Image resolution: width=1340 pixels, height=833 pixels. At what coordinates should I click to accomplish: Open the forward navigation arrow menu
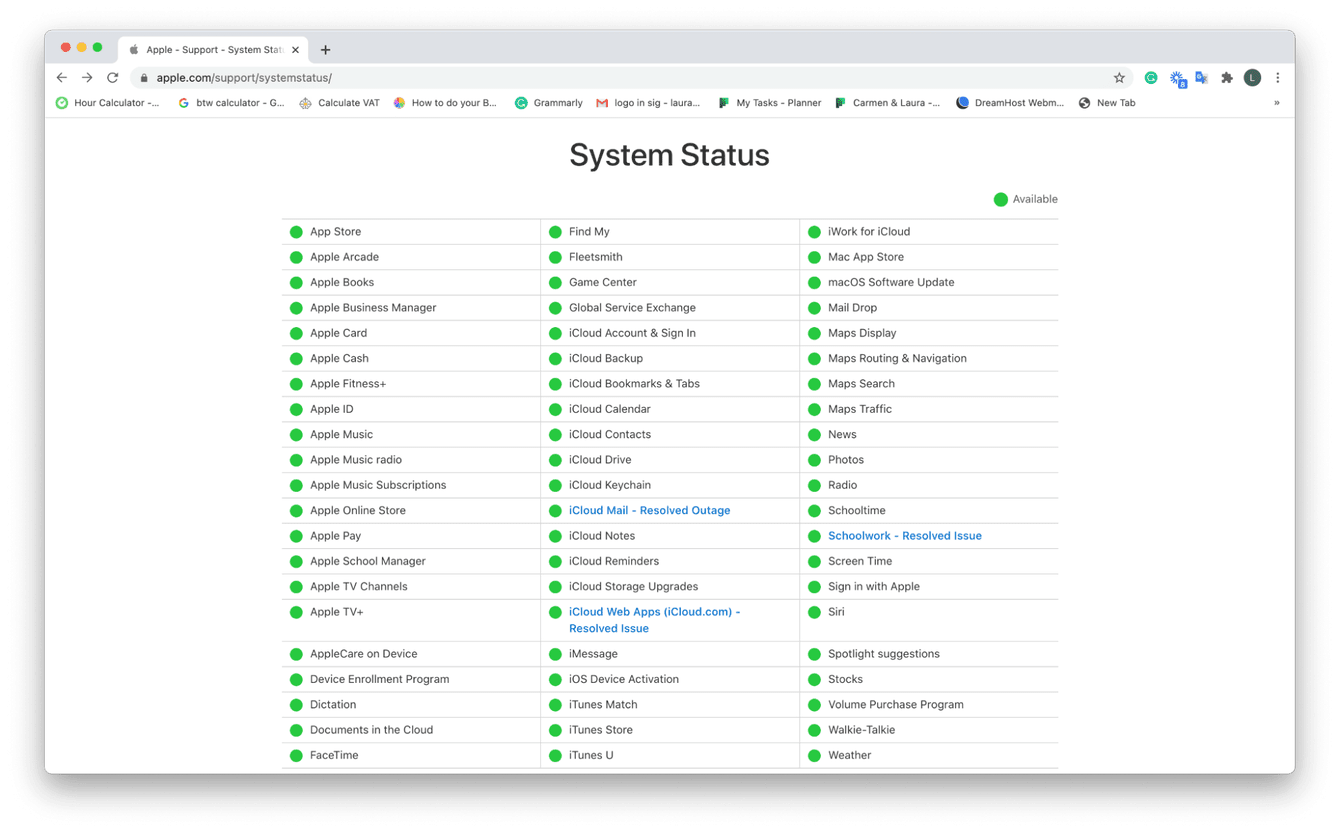[87, 77]
